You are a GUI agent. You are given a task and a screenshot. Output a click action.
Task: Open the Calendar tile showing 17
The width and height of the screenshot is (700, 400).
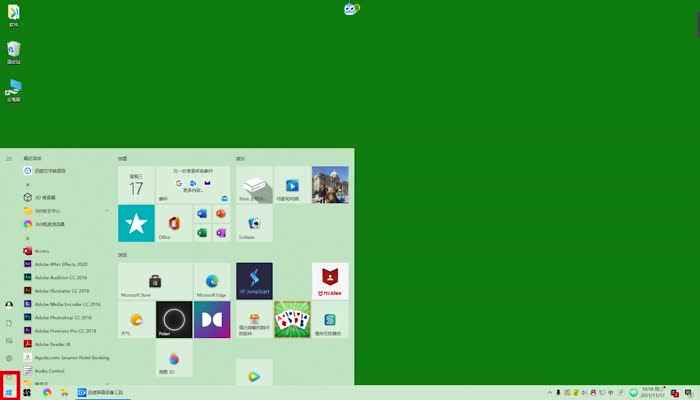pos(136,185)
